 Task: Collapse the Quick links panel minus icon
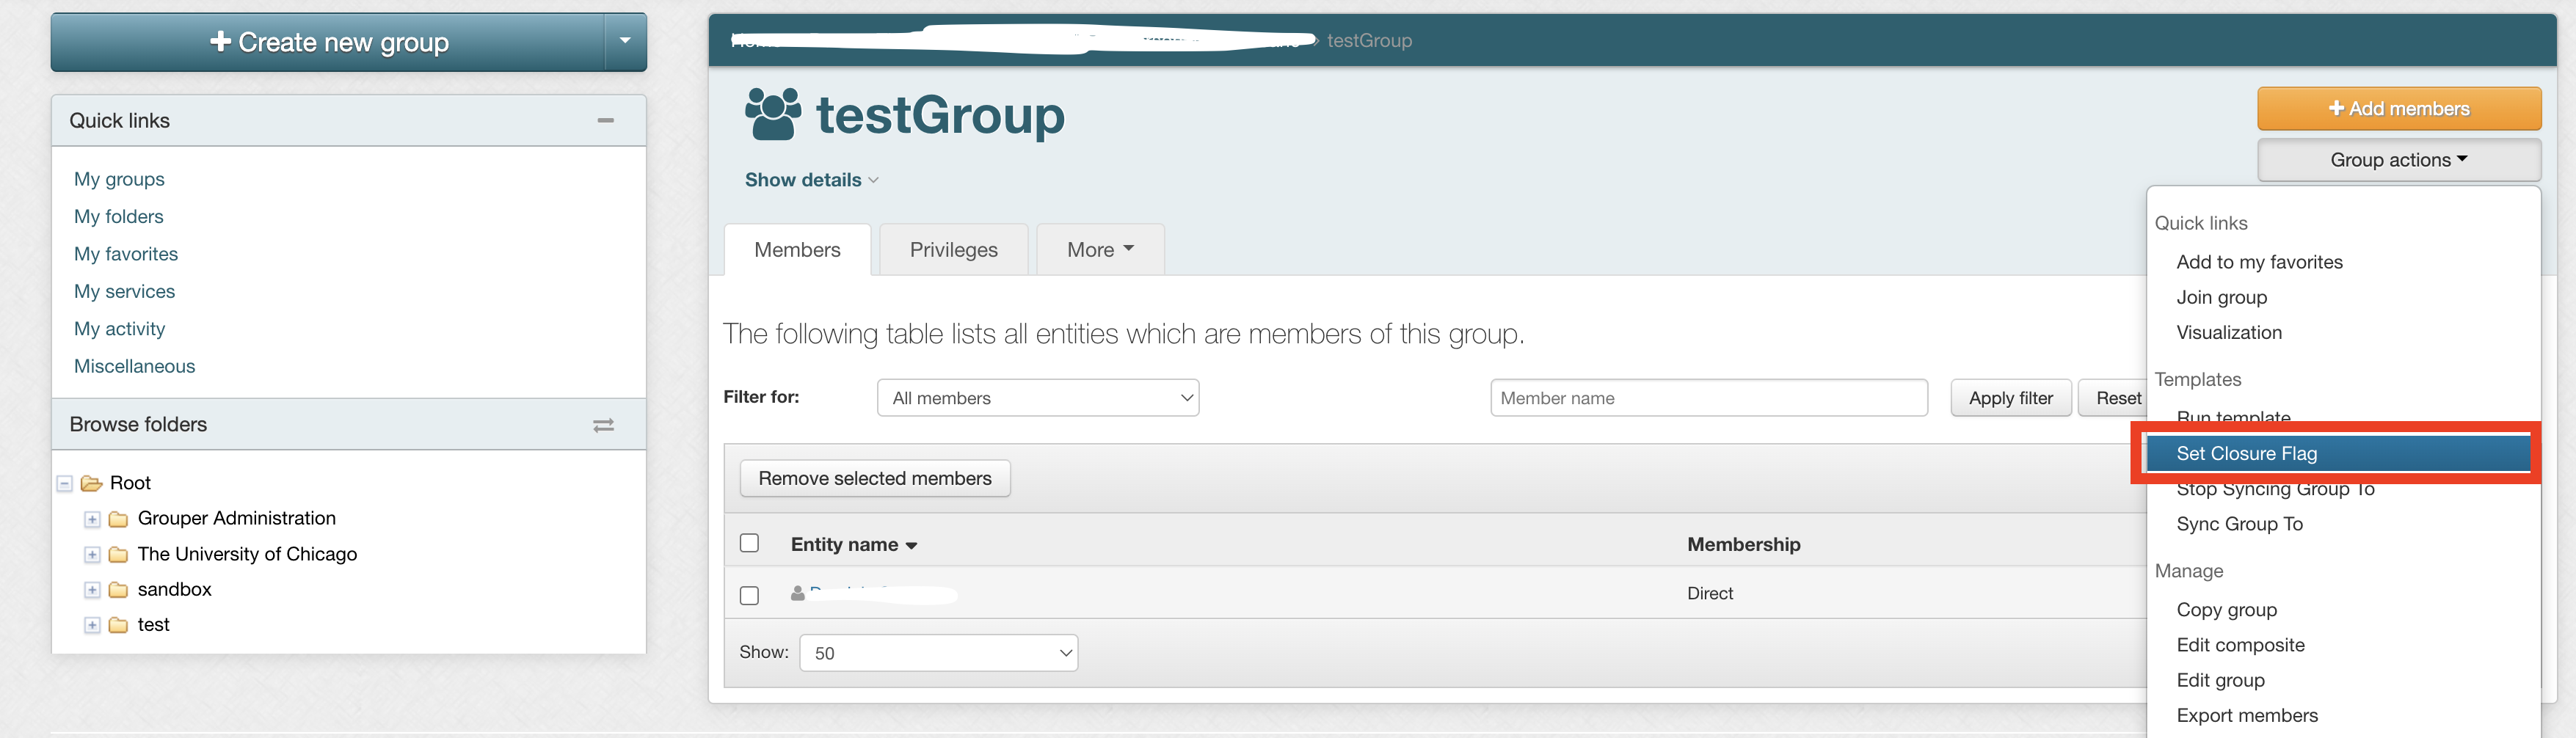(x=605, y=121)
